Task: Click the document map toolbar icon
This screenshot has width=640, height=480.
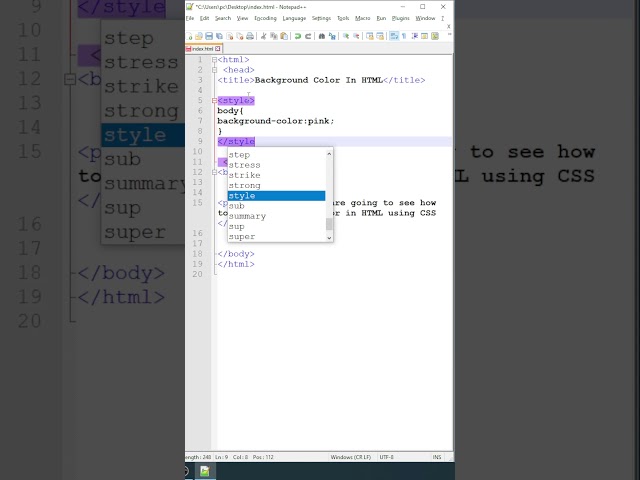Action: click(x=435, y=36)
